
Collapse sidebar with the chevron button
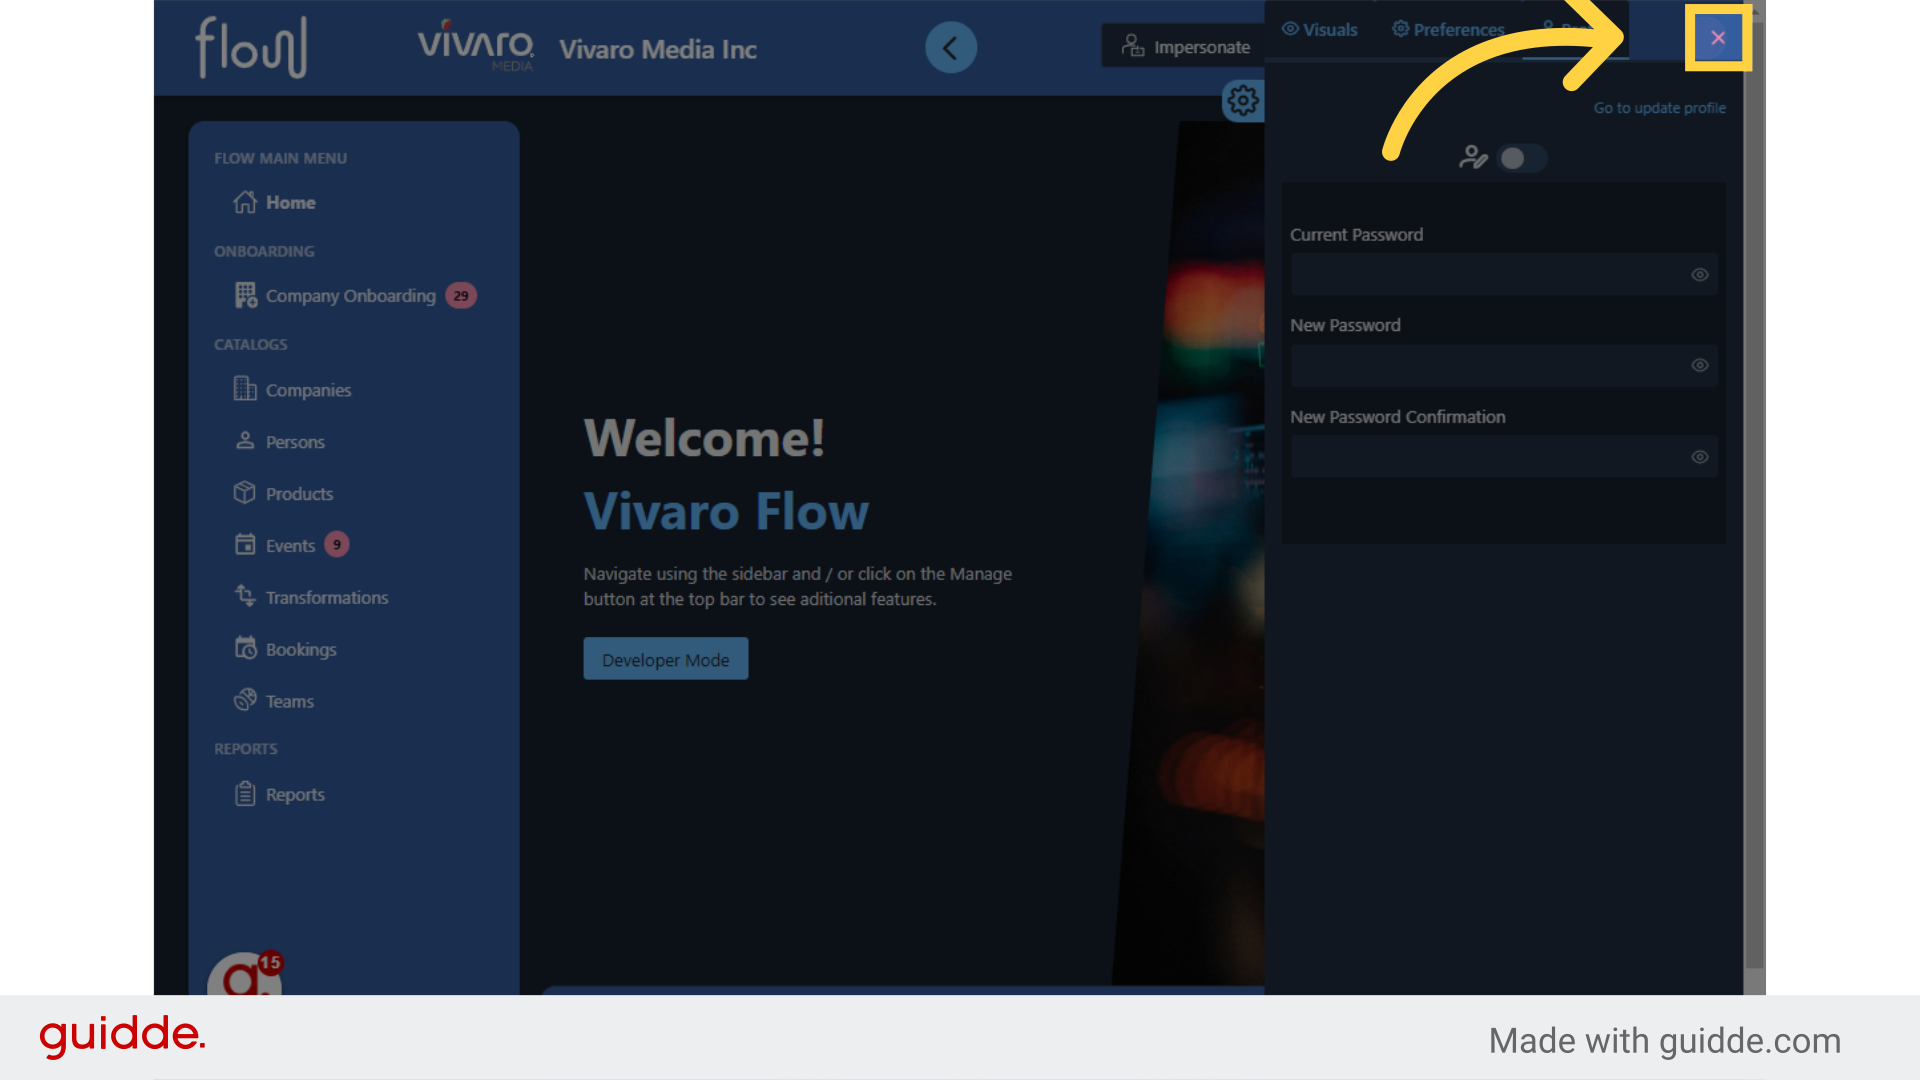[x=950, y=47]
